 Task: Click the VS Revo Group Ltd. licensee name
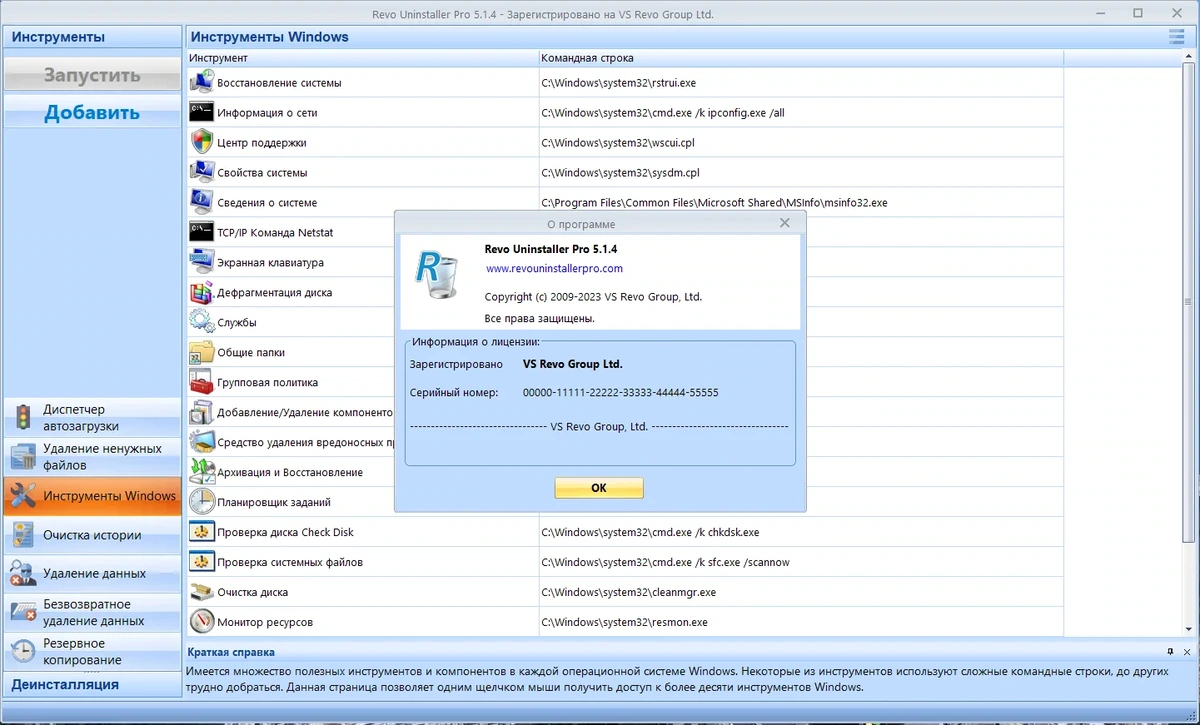[x=572, y=364]
